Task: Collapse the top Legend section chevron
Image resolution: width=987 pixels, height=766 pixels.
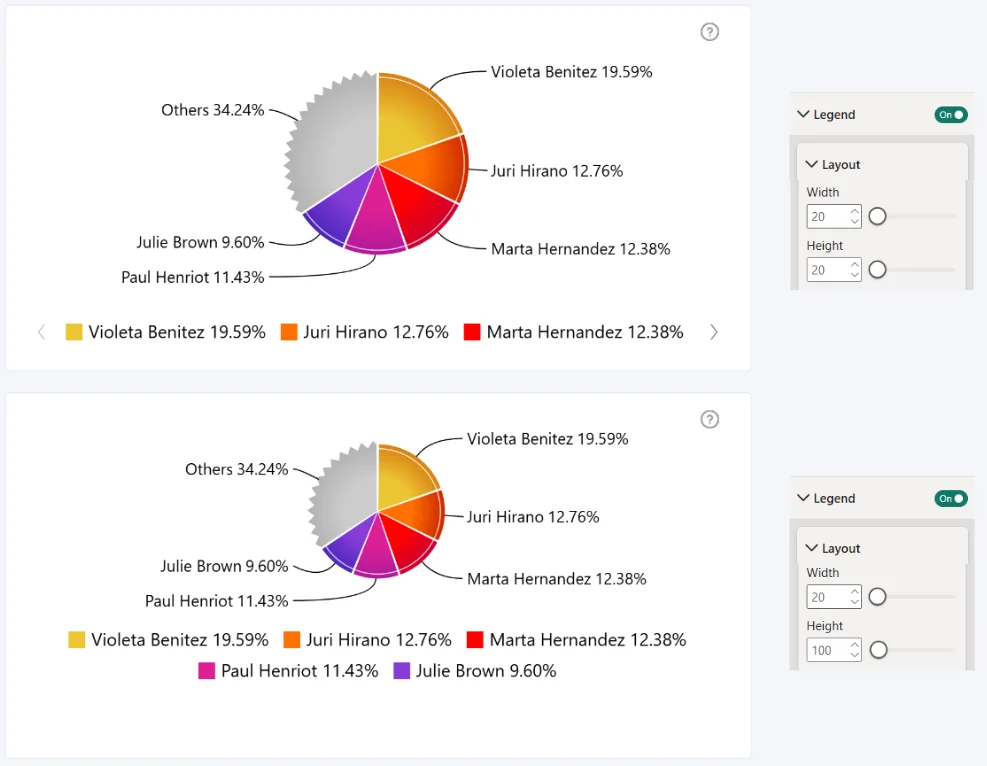Action: [x=803, y=114]
